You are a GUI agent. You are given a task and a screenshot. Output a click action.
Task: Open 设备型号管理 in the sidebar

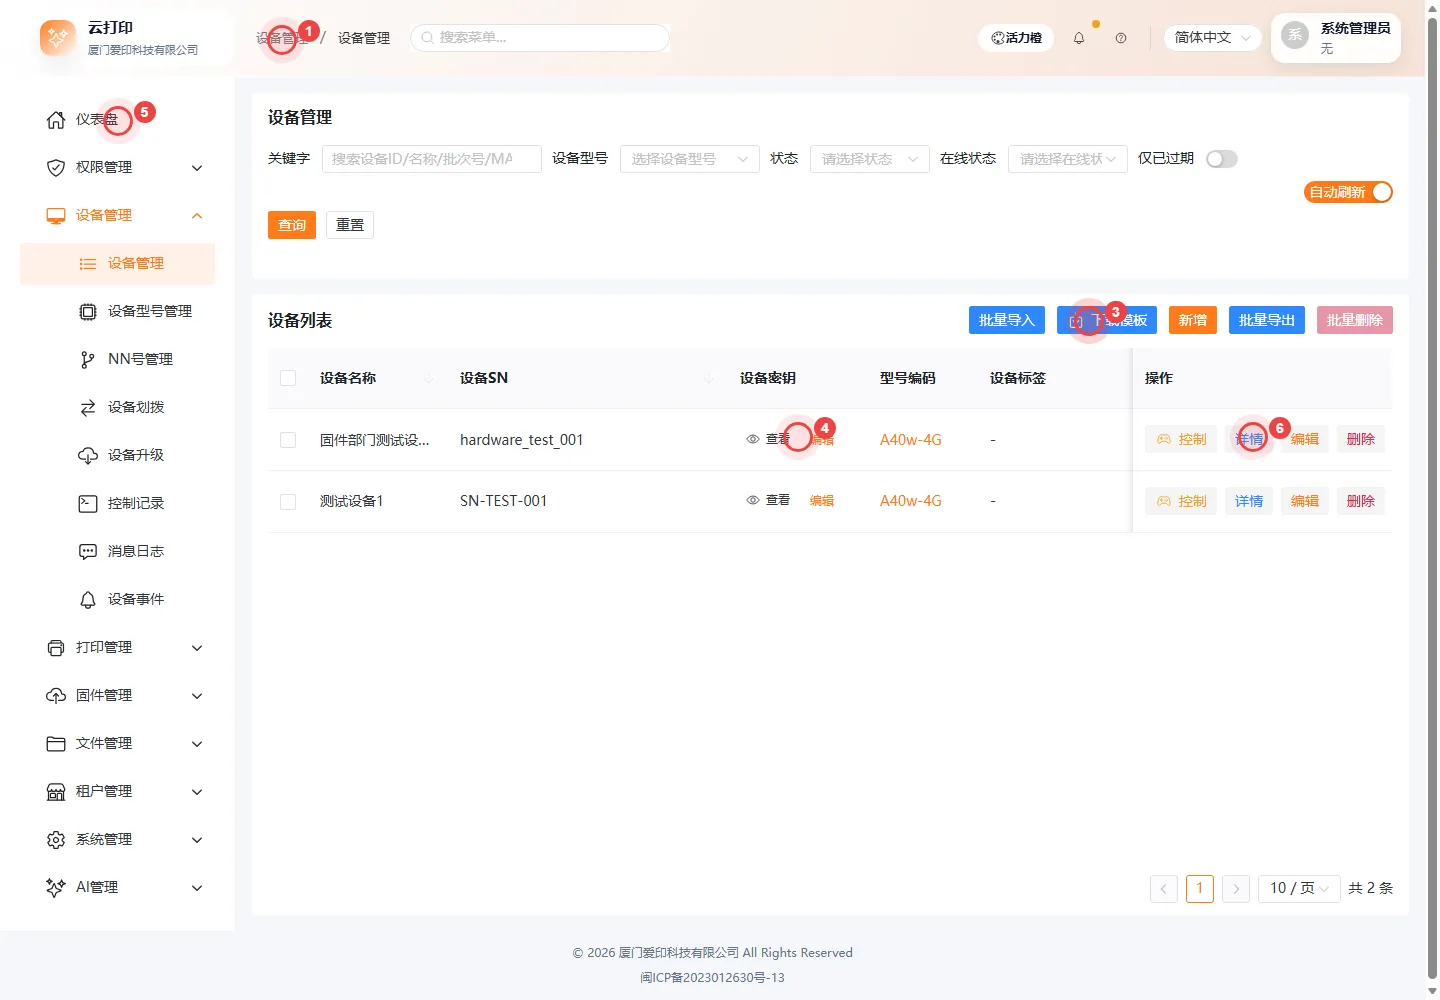118,311
